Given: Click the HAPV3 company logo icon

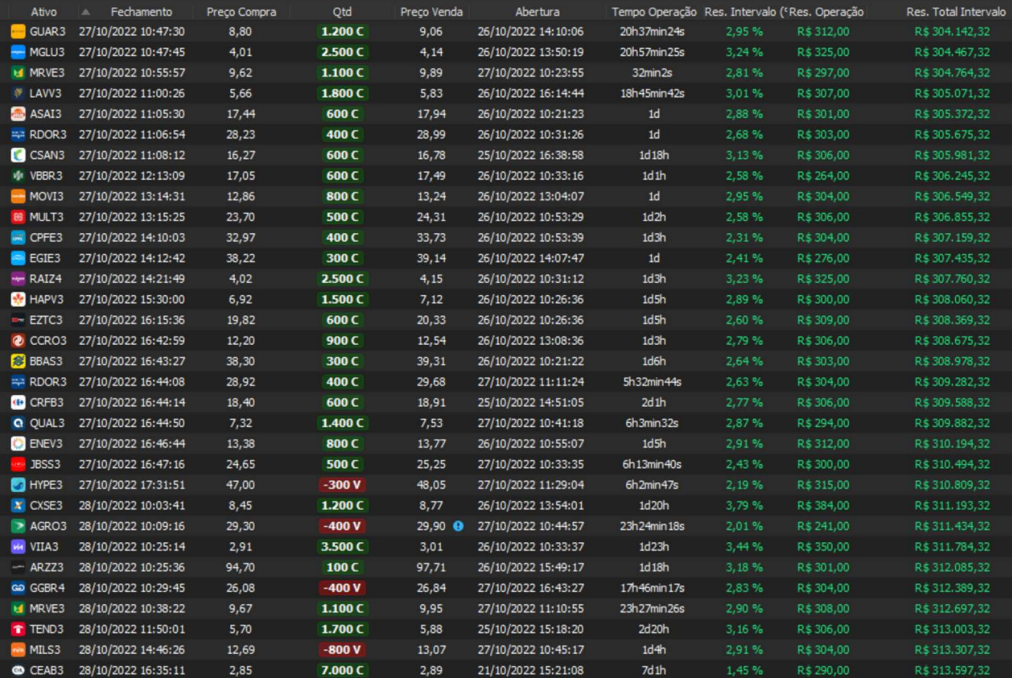Looking at the screenshot, I should click(x=18, y=299).
